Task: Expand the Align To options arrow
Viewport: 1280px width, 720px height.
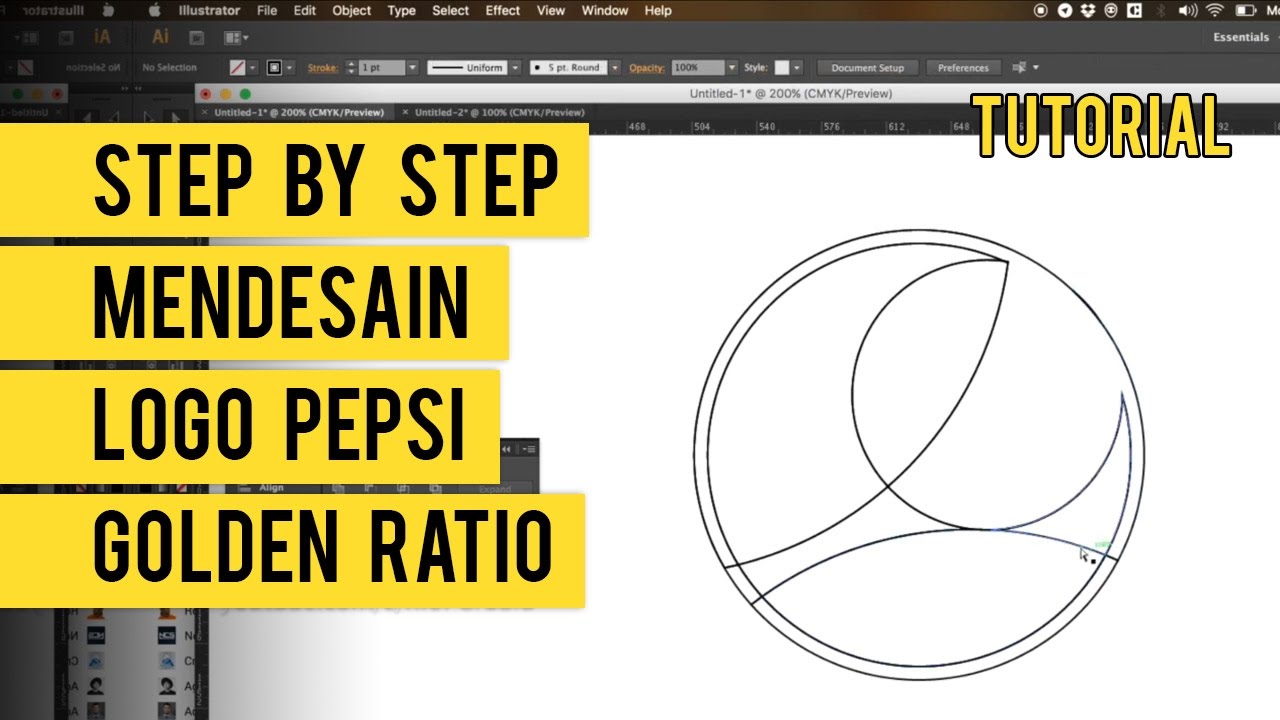Action: [x=1036, y=68]
